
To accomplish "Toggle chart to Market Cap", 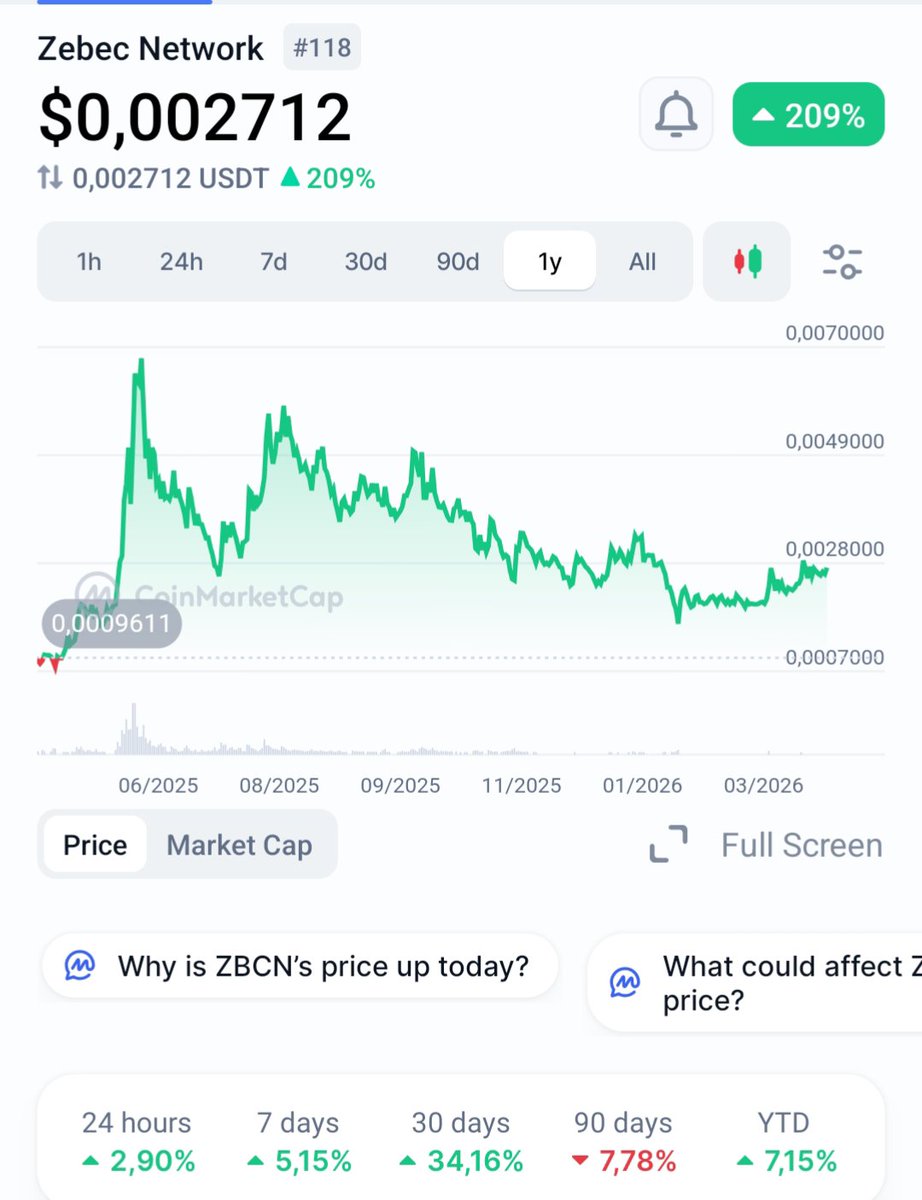I will pyautogui.click(x=239, y=845).
